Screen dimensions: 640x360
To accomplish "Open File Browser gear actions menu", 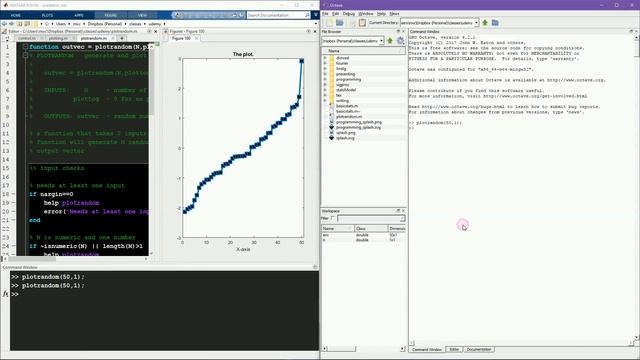I will (400, 41).
